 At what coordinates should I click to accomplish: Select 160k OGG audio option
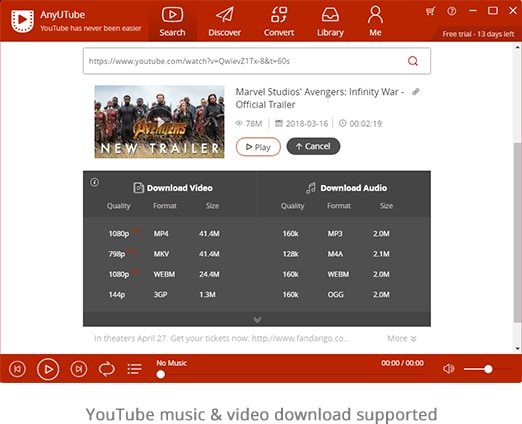tap(336, 294)
